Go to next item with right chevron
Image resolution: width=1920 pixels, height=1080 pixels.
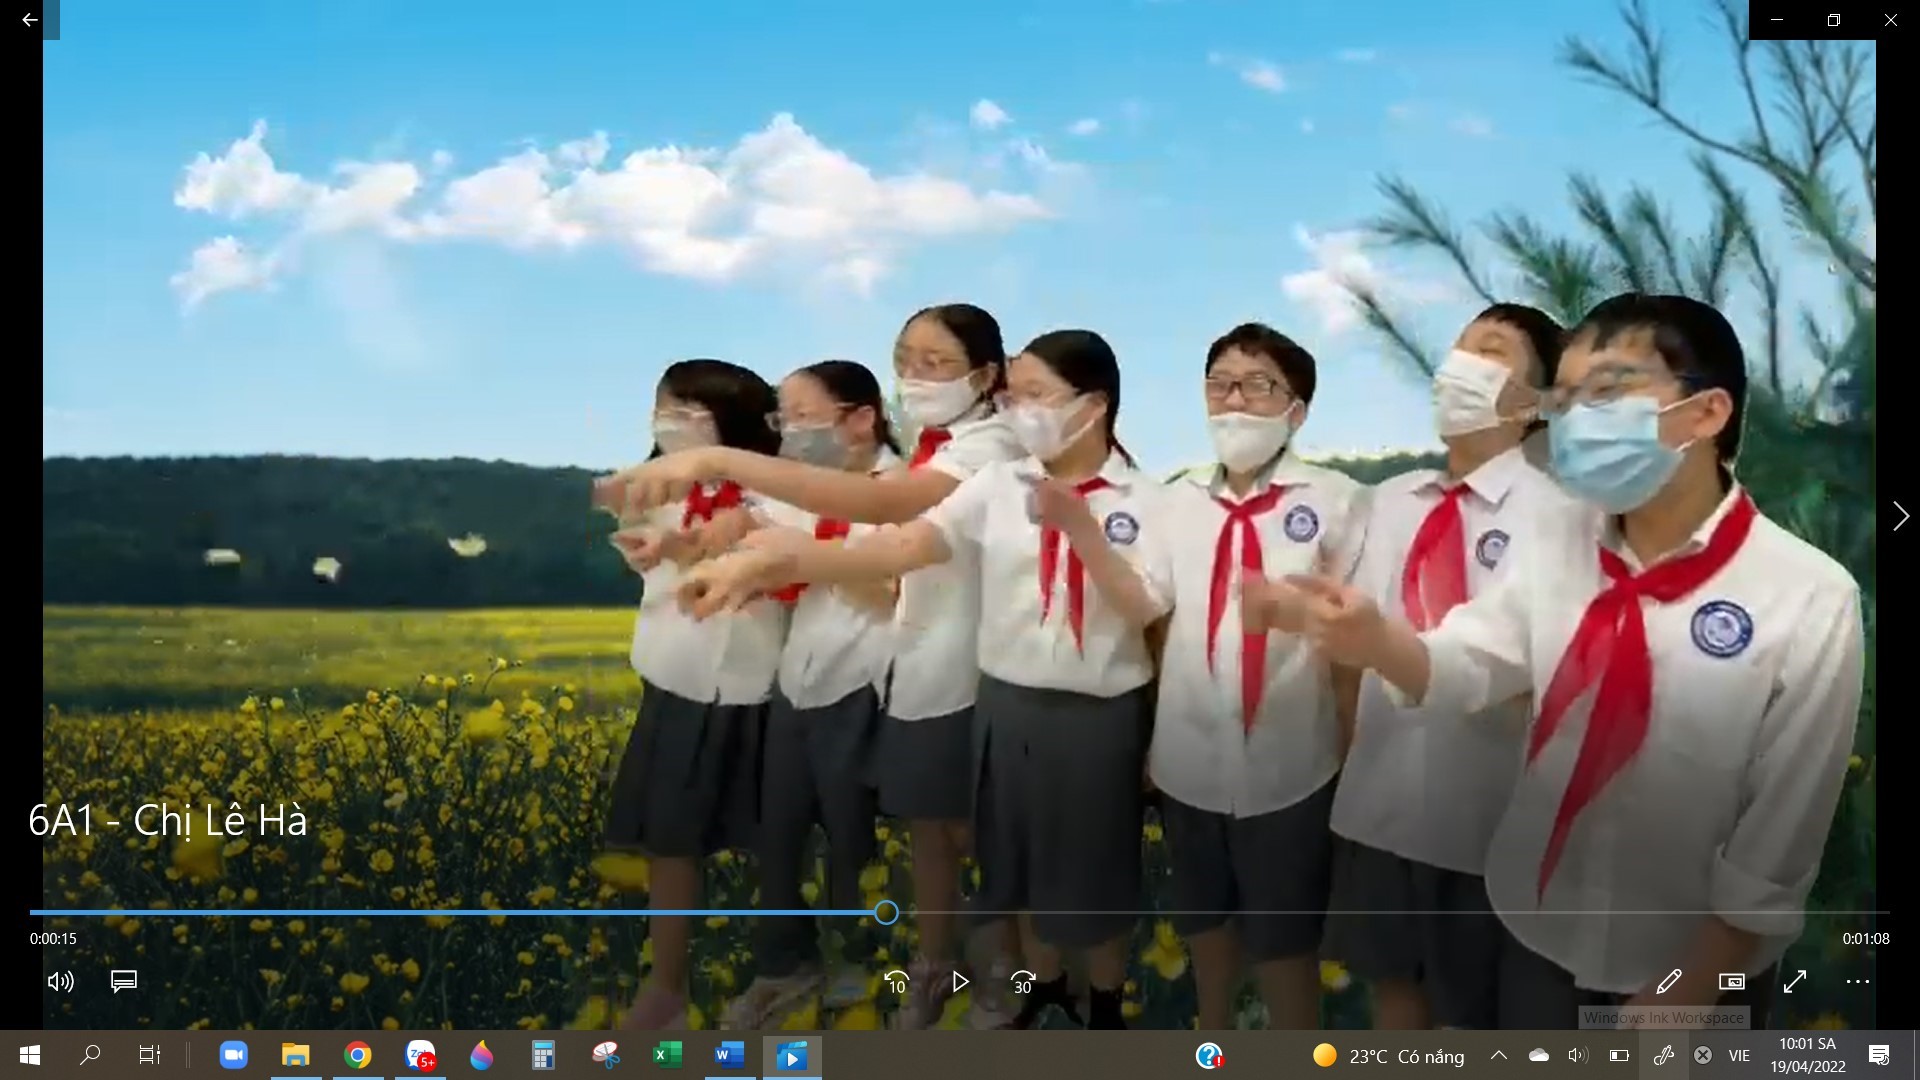click(x=1900, y=516)
